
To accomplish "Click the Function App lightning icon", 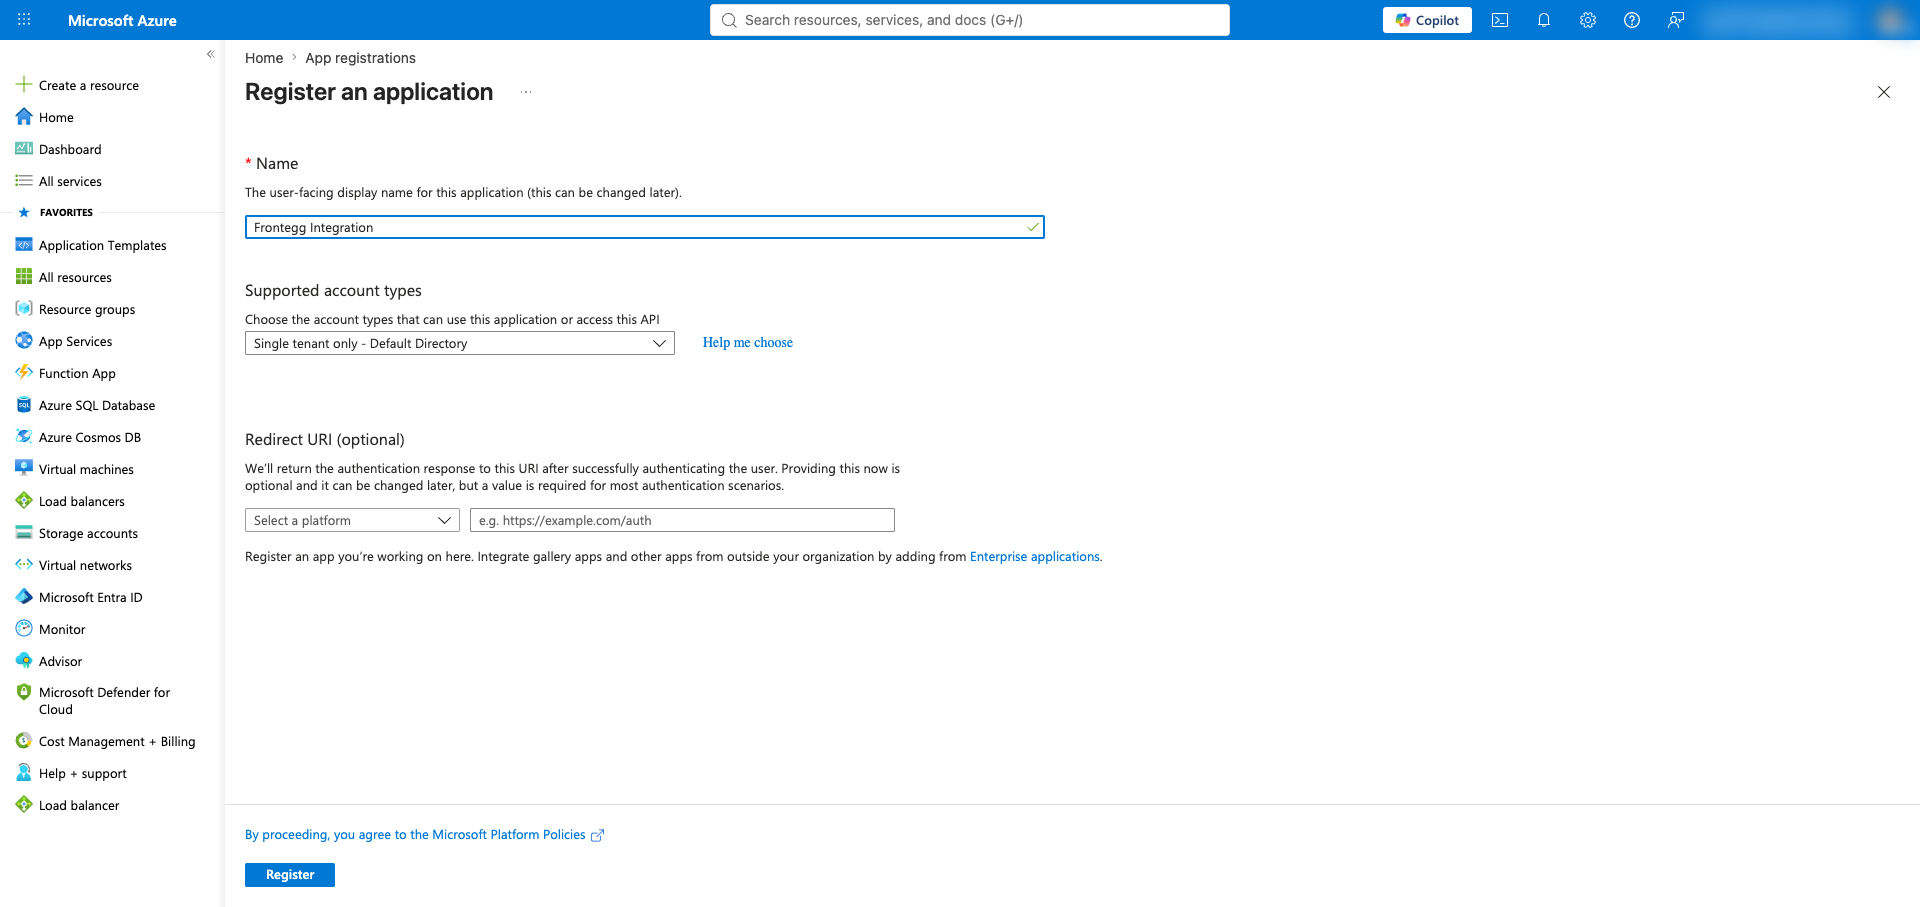I will click(24, 373).
